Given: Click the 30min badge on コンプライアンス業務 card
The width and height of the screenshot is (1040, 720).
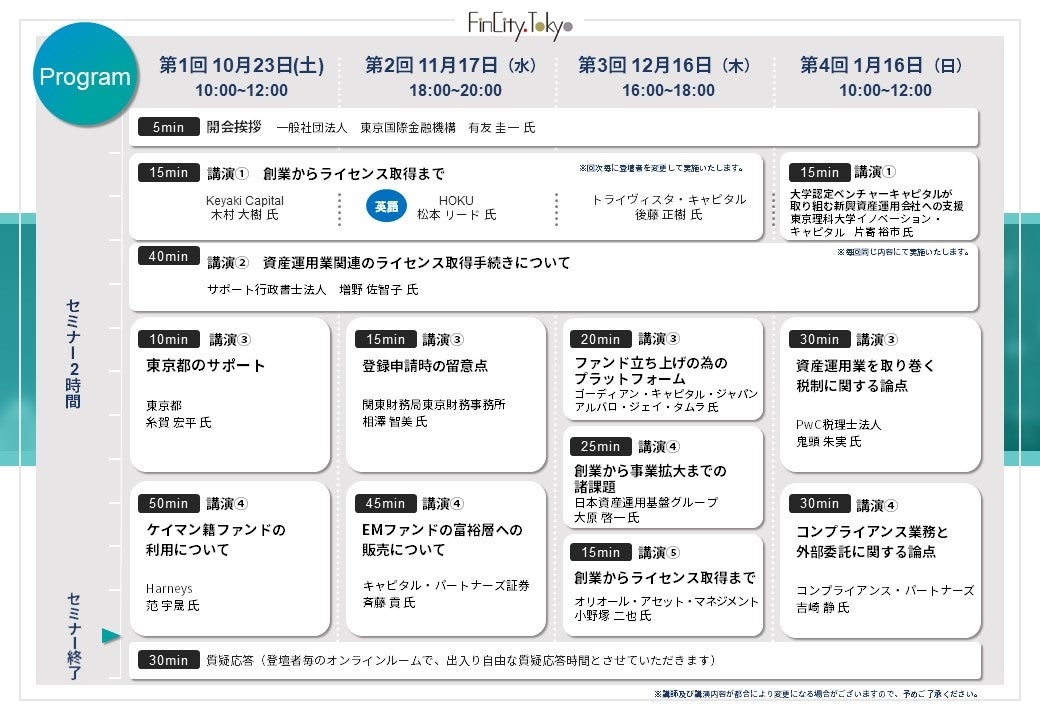Looking at the screenshot, I should point(819,503).
